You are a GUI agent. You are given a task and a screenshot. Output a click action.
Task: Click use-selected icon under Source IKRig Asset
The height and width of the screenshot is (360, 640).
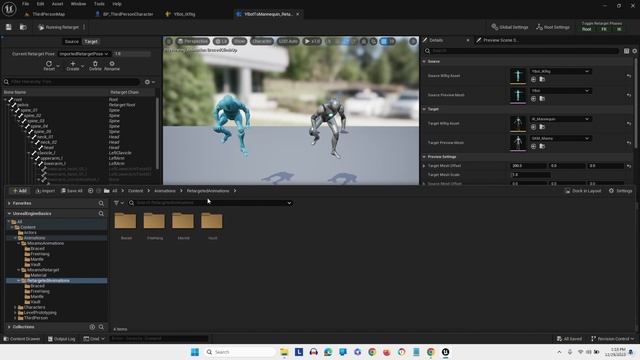click(x=533, y=80)
